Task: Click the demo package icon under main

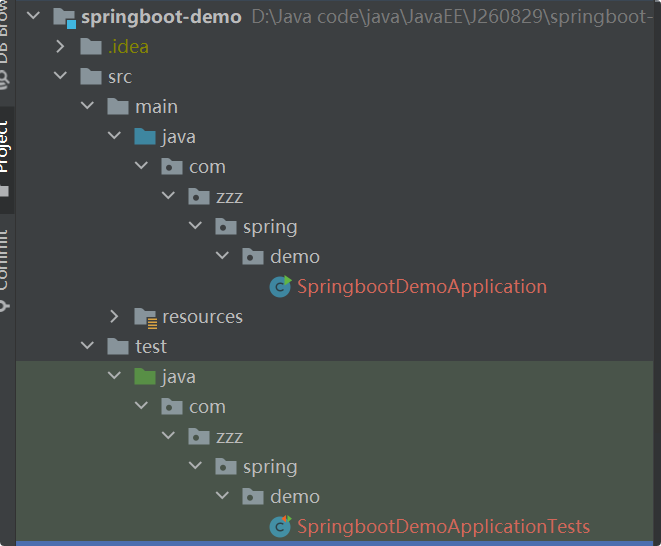Action: (253, 256)
